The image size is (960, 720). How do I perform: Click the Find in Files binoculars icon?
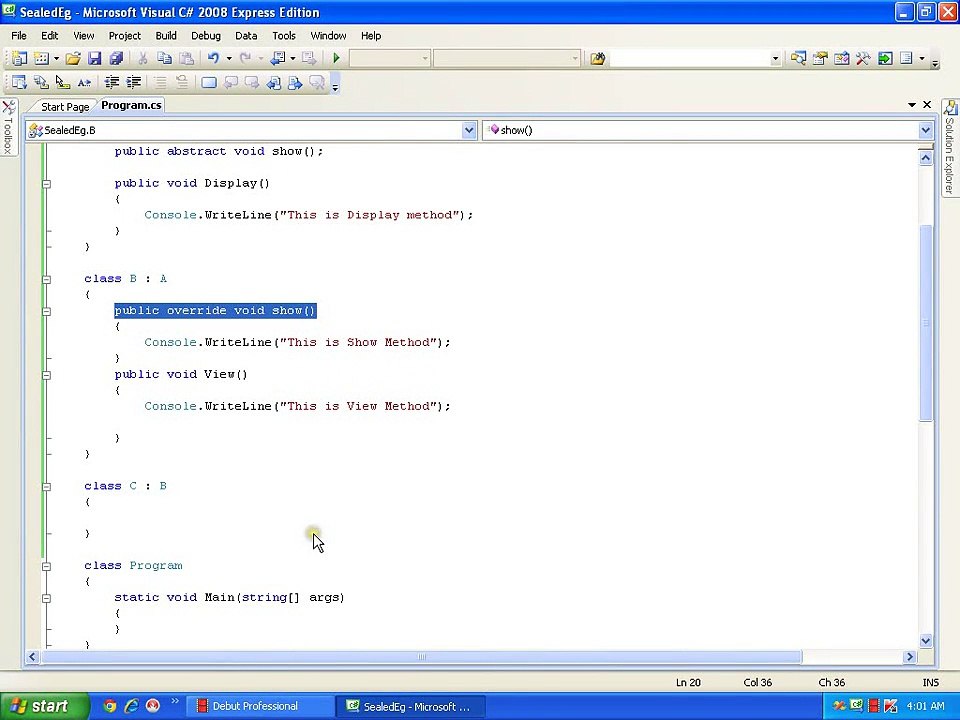(x=598, y=58)
